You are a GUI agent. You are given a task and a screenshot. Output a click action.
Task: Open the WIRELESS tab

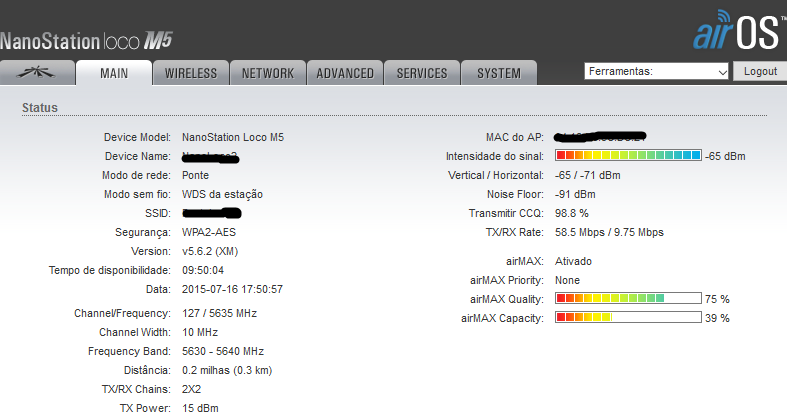coord(191,73)
